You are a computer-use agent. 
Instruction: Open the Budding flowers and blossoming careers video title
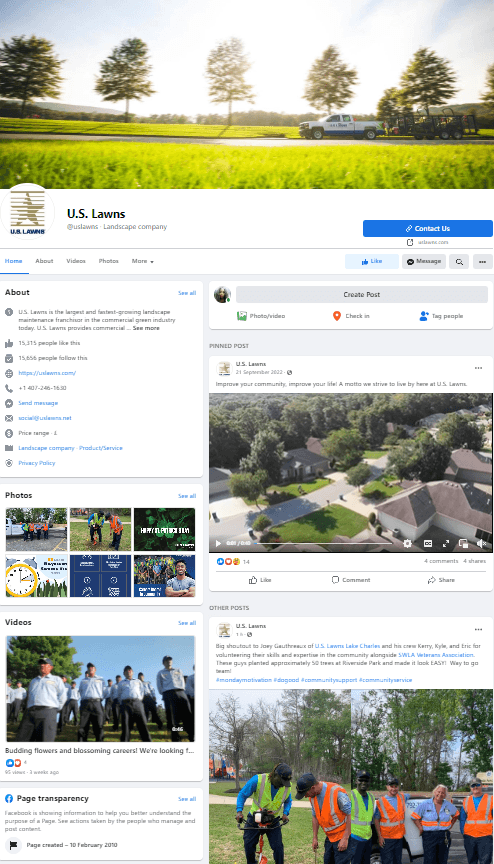click(99, 750)
